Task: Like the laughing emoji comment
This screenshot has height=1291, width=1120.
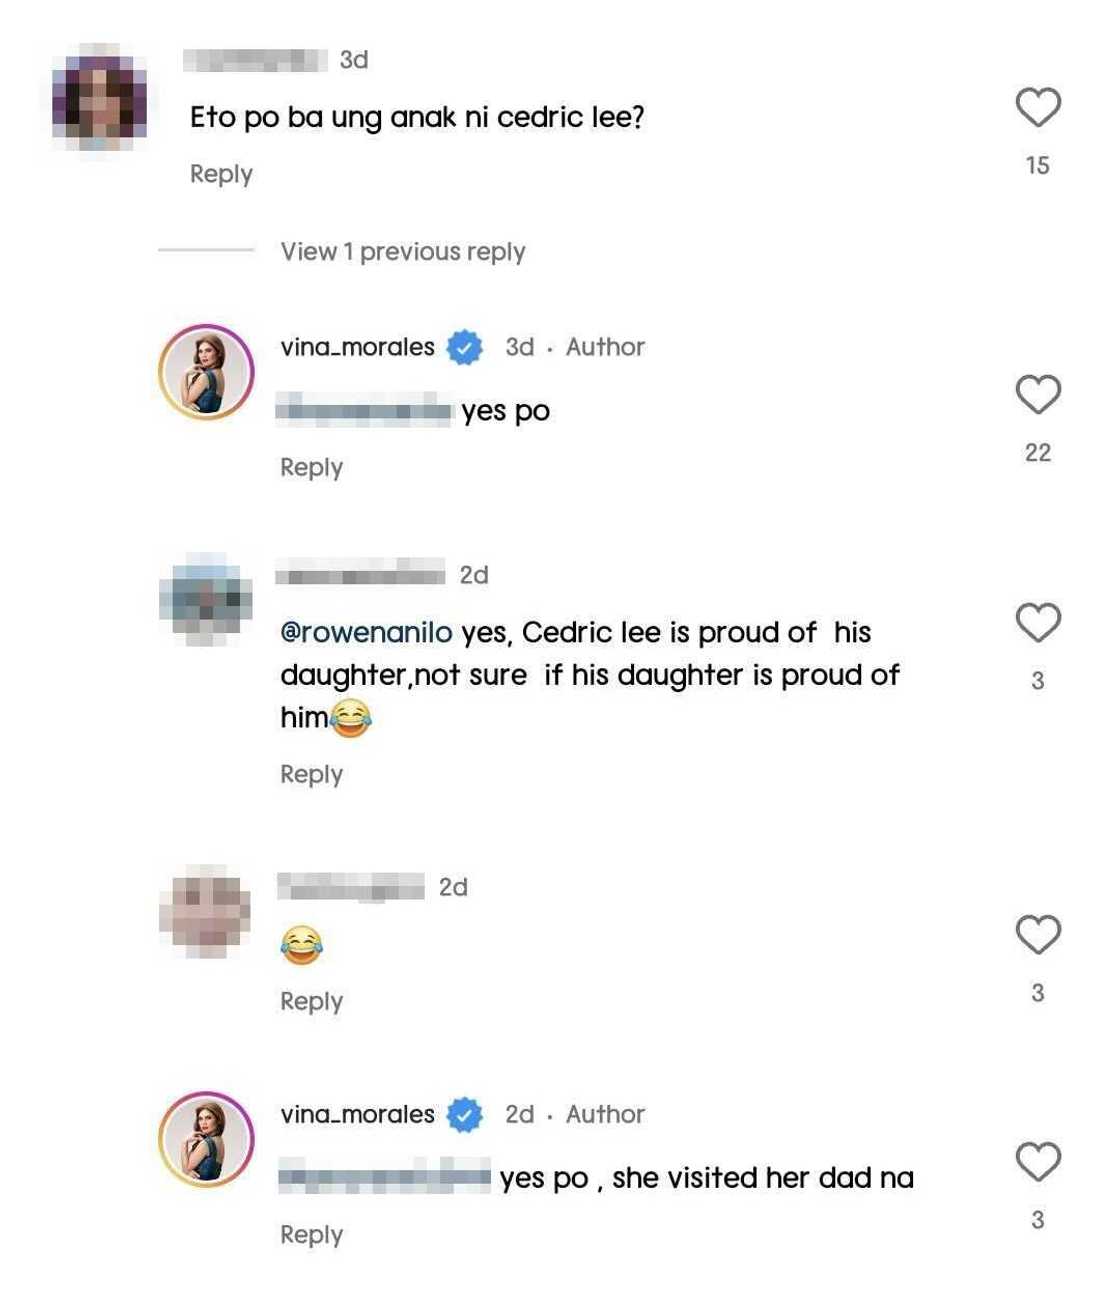Action: (1037, 935)
